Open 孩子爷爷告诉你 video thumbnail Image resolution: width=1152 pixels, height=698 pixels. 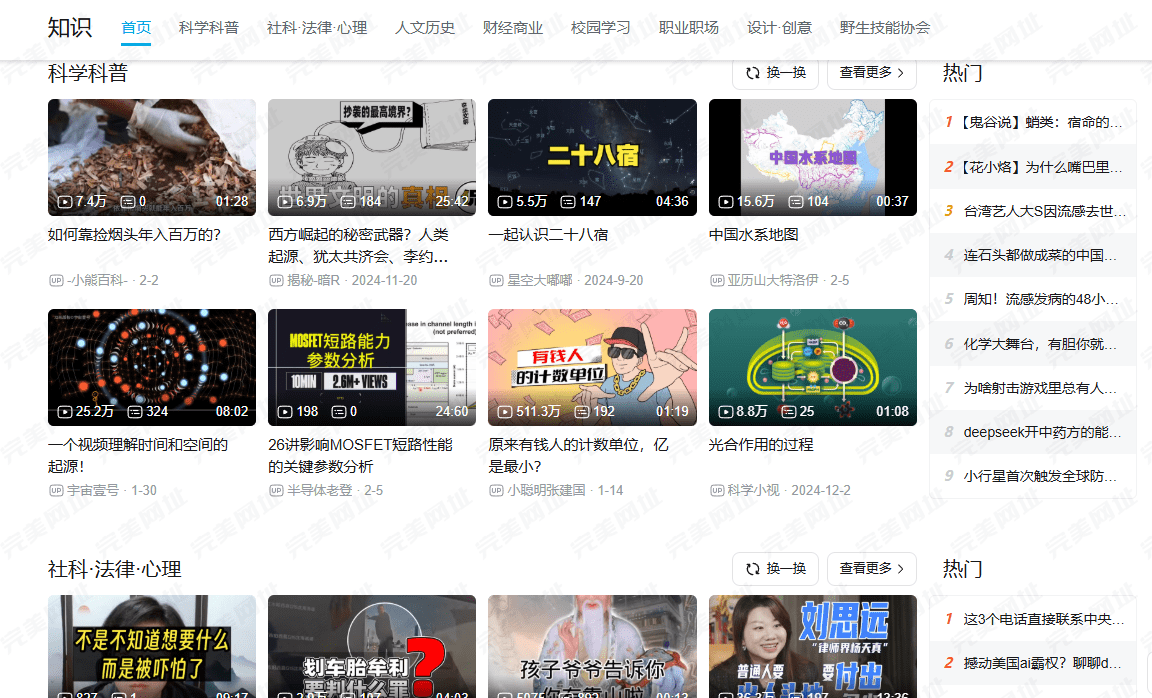(x=592, y=647)
